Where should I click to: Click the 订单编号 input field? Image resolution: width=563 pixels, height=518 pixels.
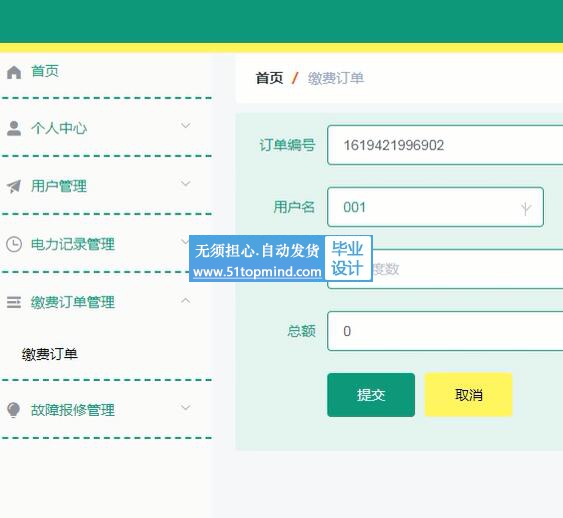coord(445,145)
